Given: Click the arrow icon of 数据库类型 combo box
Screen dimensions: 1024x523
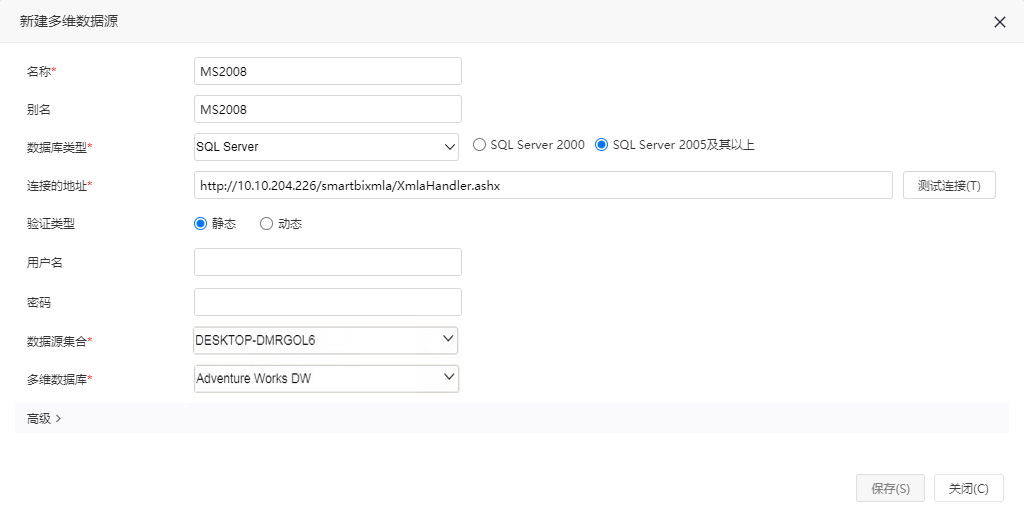Looking at the screenshot, I should 449,147.
